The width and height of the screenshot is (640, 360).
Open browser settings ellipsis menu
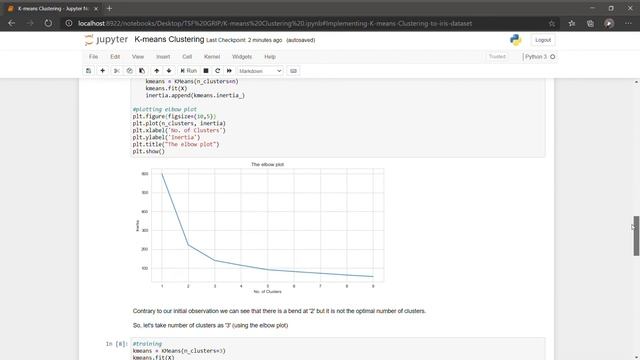click(628, 24)
